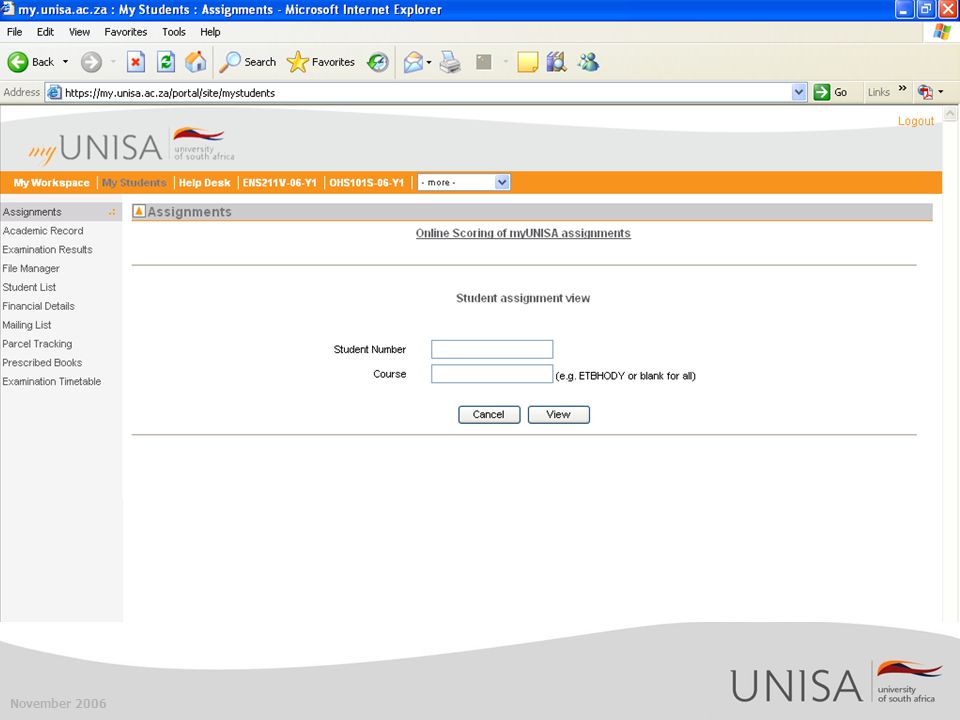Image resolution: width=960 pixels, height=720 pixels.
Task: Click the Cancel button
Action: tap(489, 414)
